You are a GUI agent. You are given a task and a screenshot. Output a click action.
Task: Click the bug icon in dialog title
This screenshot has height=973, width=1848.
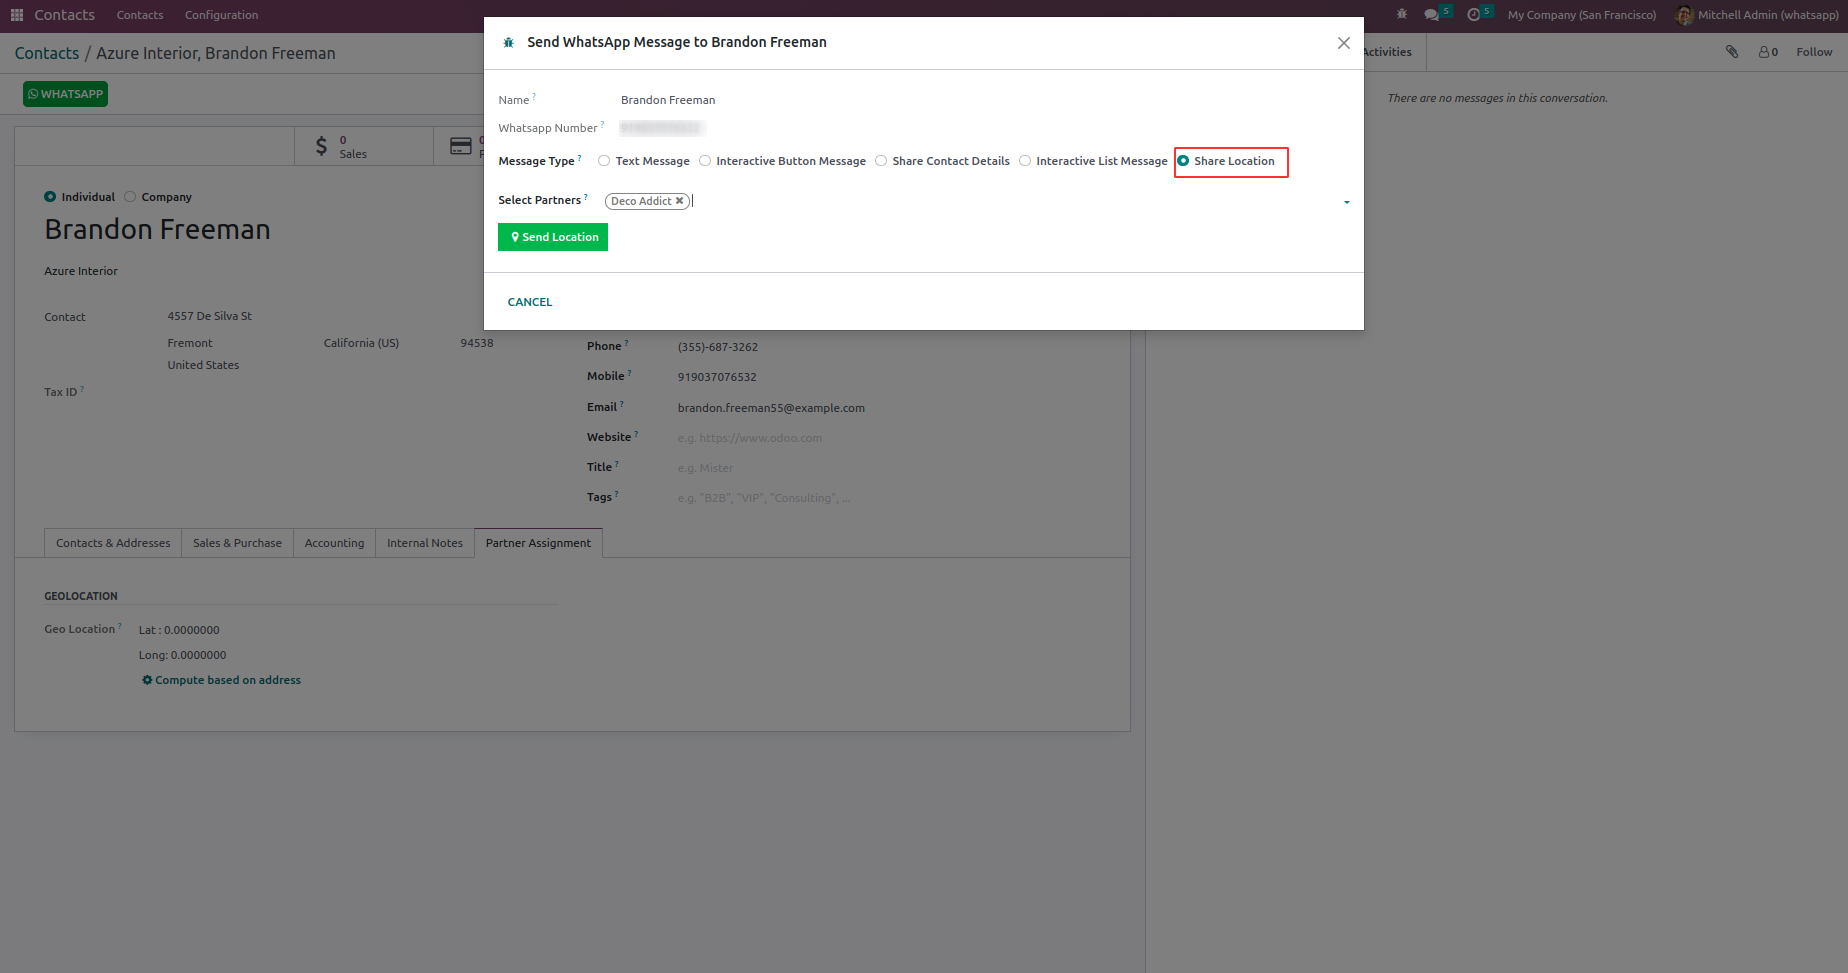(508, 42)
